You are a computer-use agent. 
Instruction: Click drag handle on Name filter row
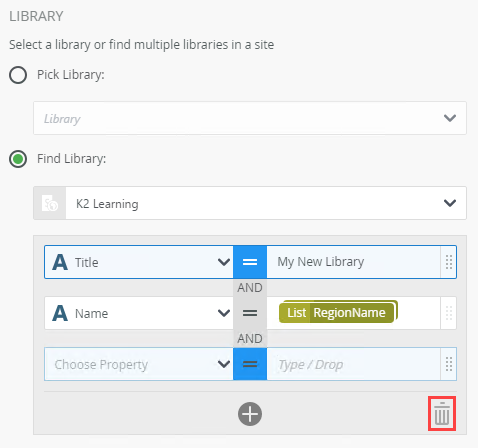tap(449, 313)
